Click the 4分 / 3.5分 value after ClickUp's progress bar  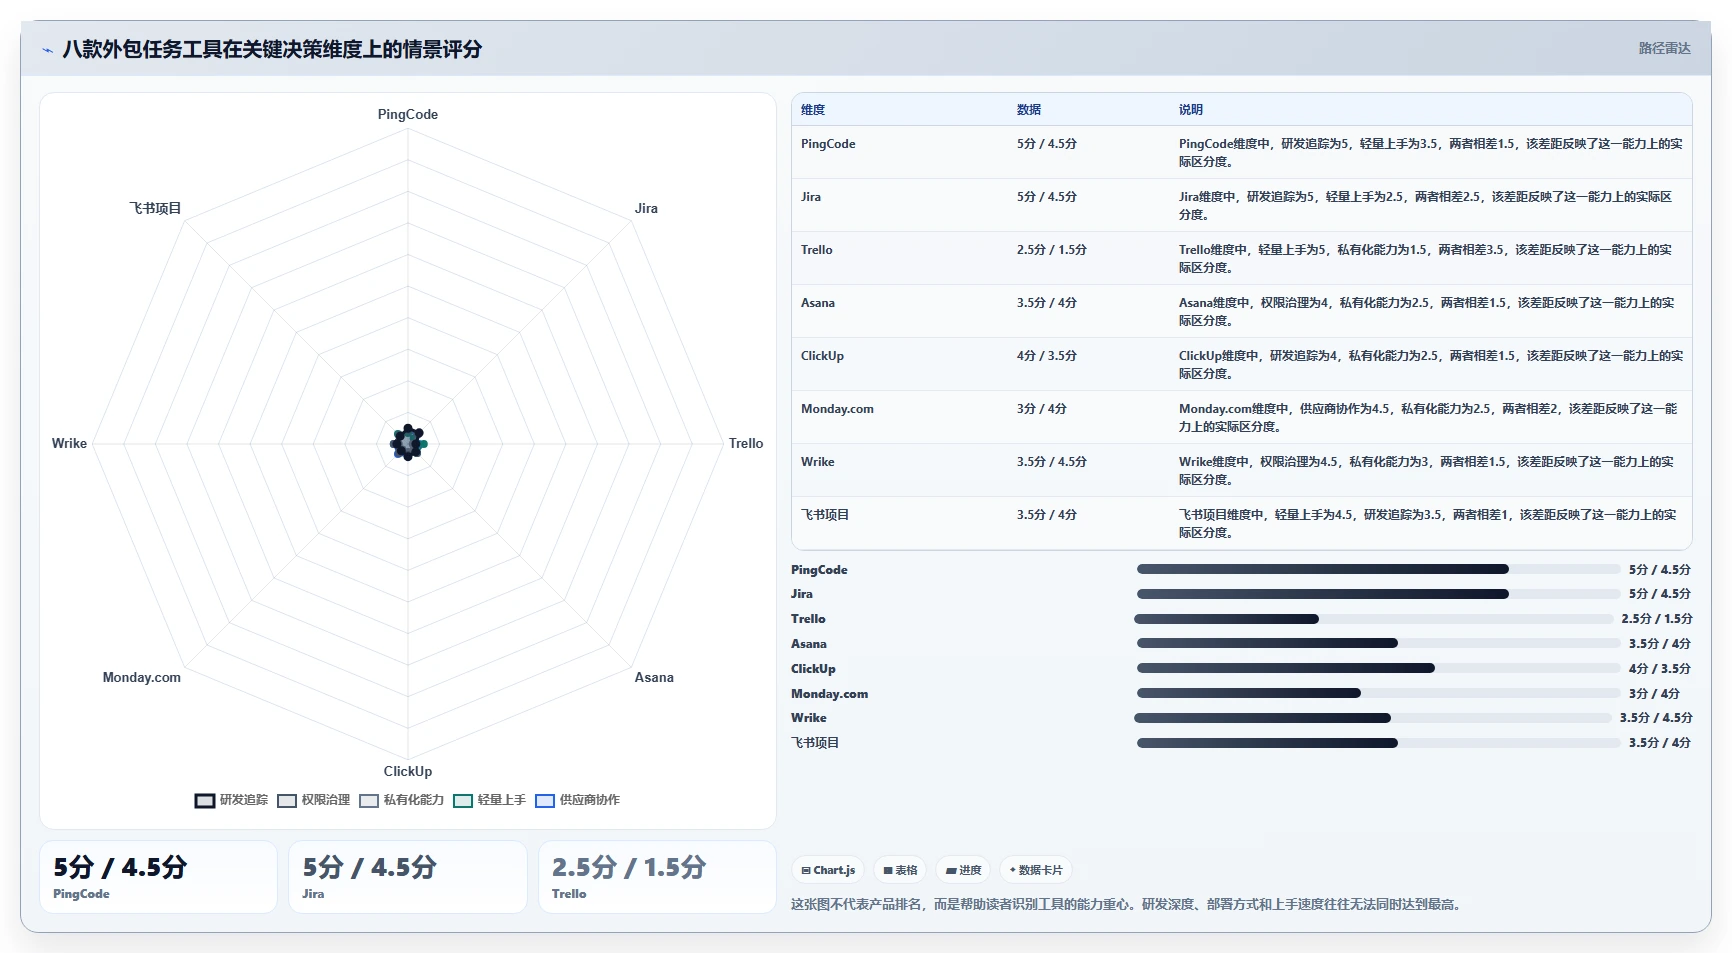pyautogui.click(x=1660, y=669)
